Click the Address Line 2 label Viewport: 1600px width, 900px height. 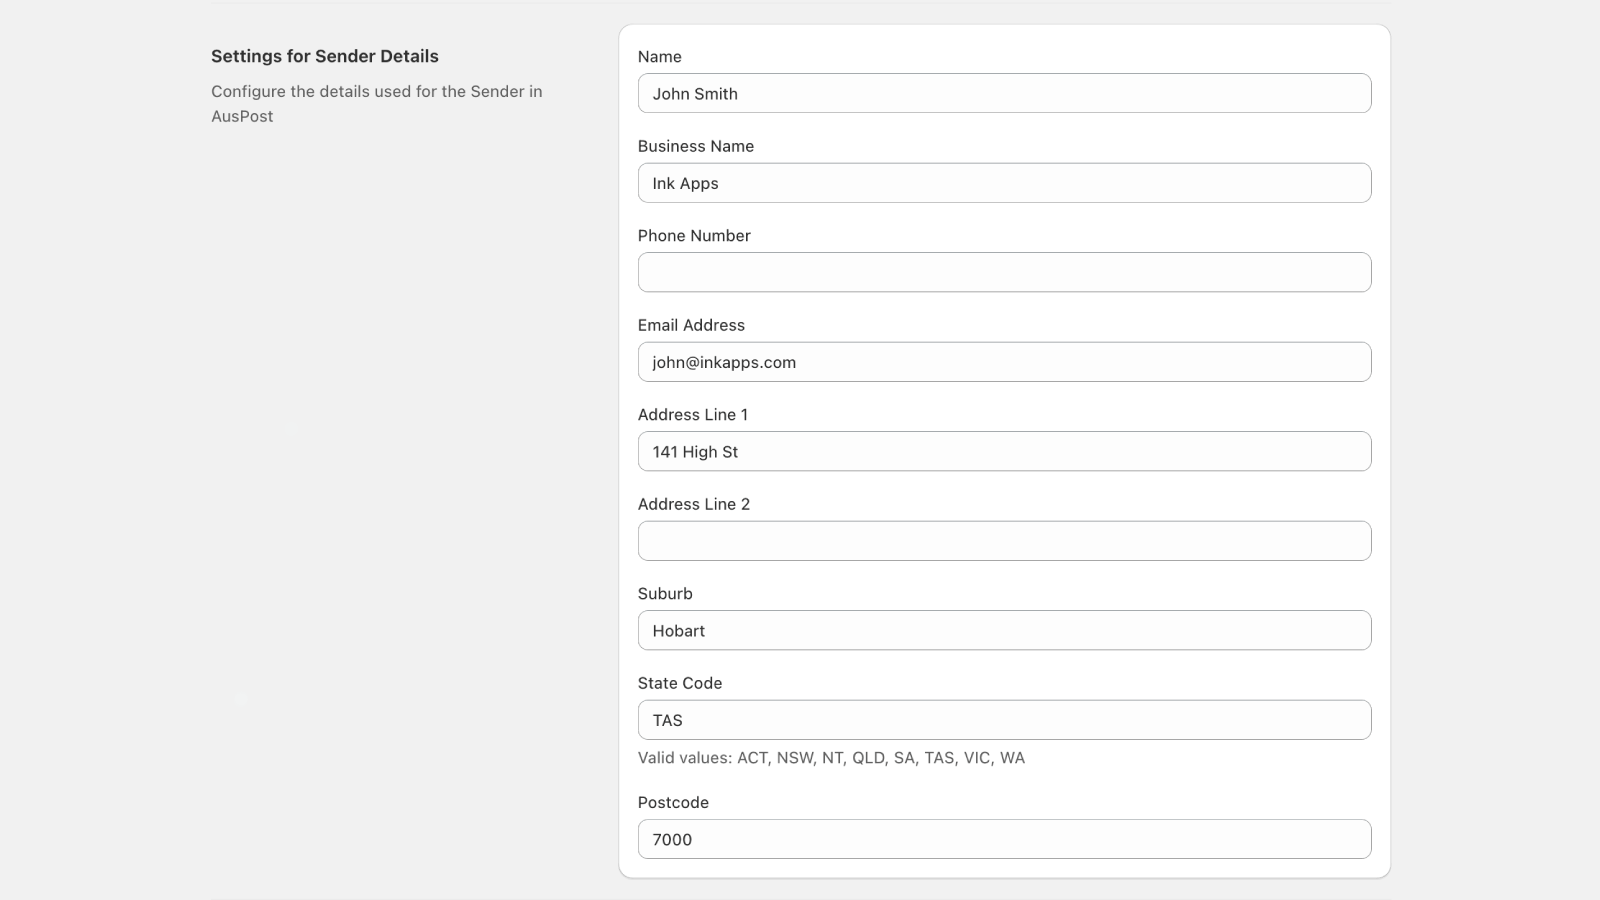694,504
